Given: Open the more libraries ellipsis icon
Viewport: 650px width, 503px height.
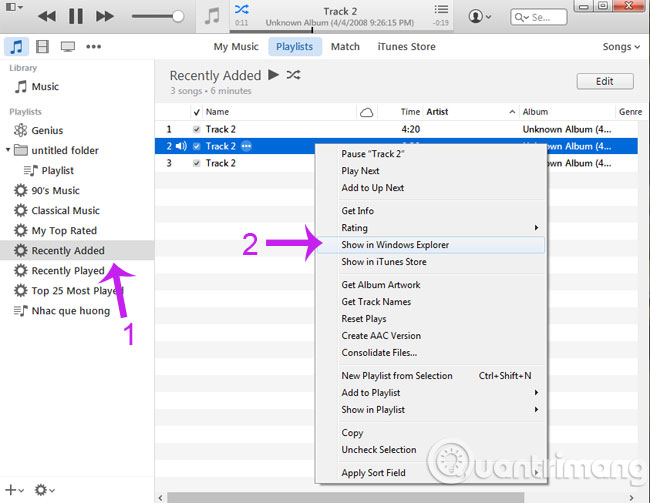Looking at the screenshot, I should pyautogui.click(x=93, y=46).
